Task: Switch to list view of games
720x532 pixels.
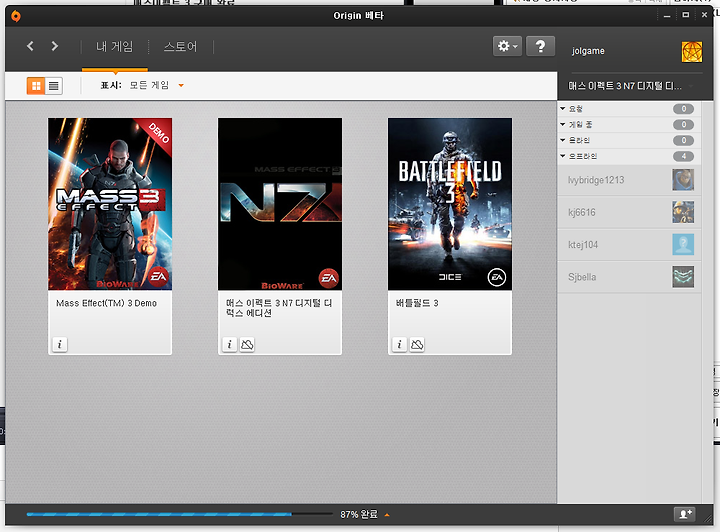Action: coord(54,86)
